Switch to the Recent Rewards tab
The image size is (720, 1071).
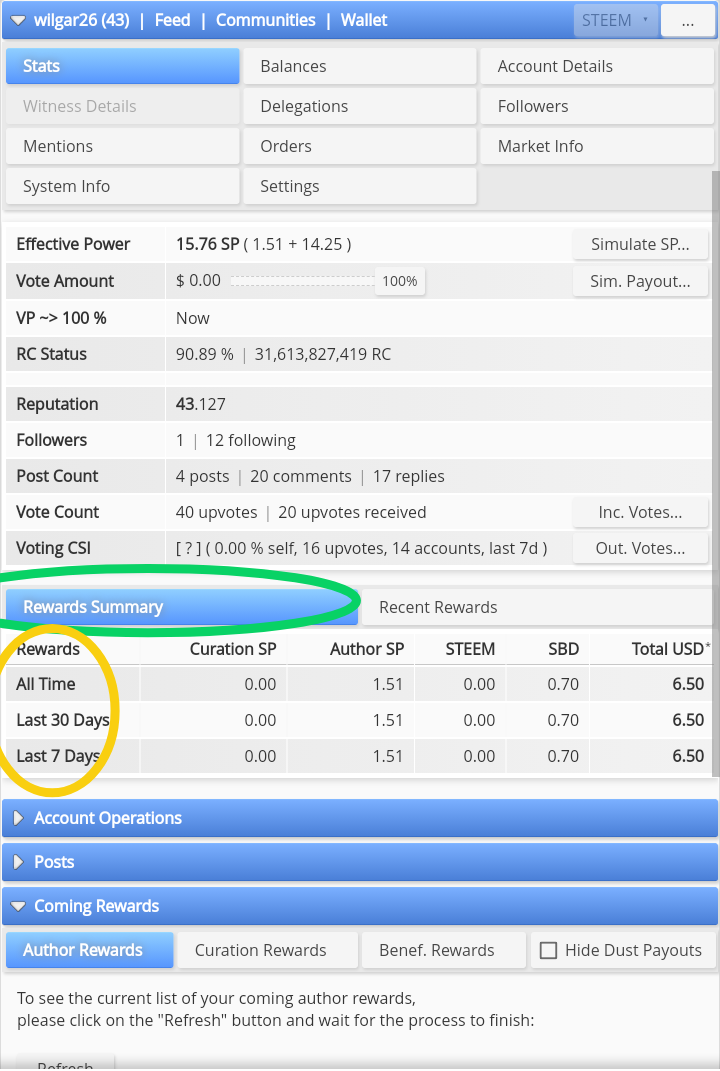click(x=536, y=607)
